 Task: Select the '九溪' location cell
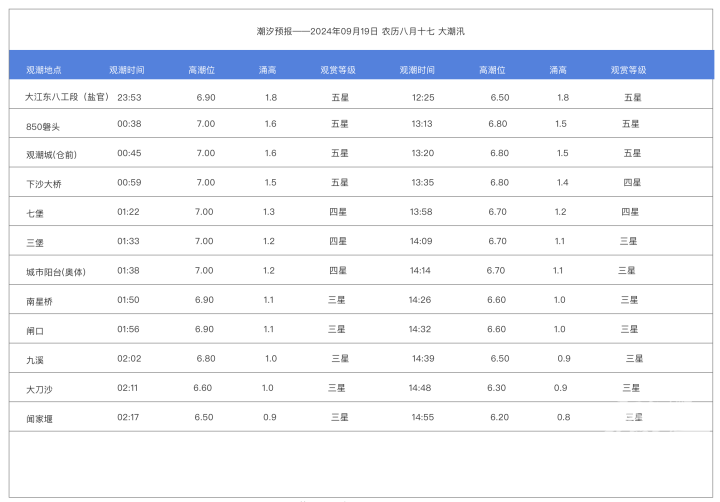click(x=35, y=360)
